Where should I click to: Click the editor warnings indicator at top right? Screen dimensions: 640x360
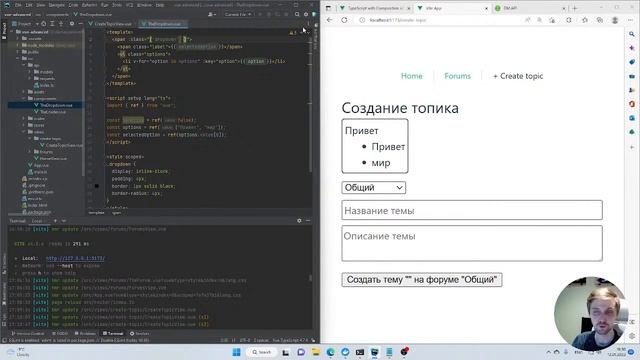pyautogui.click(x=293, y=32)
